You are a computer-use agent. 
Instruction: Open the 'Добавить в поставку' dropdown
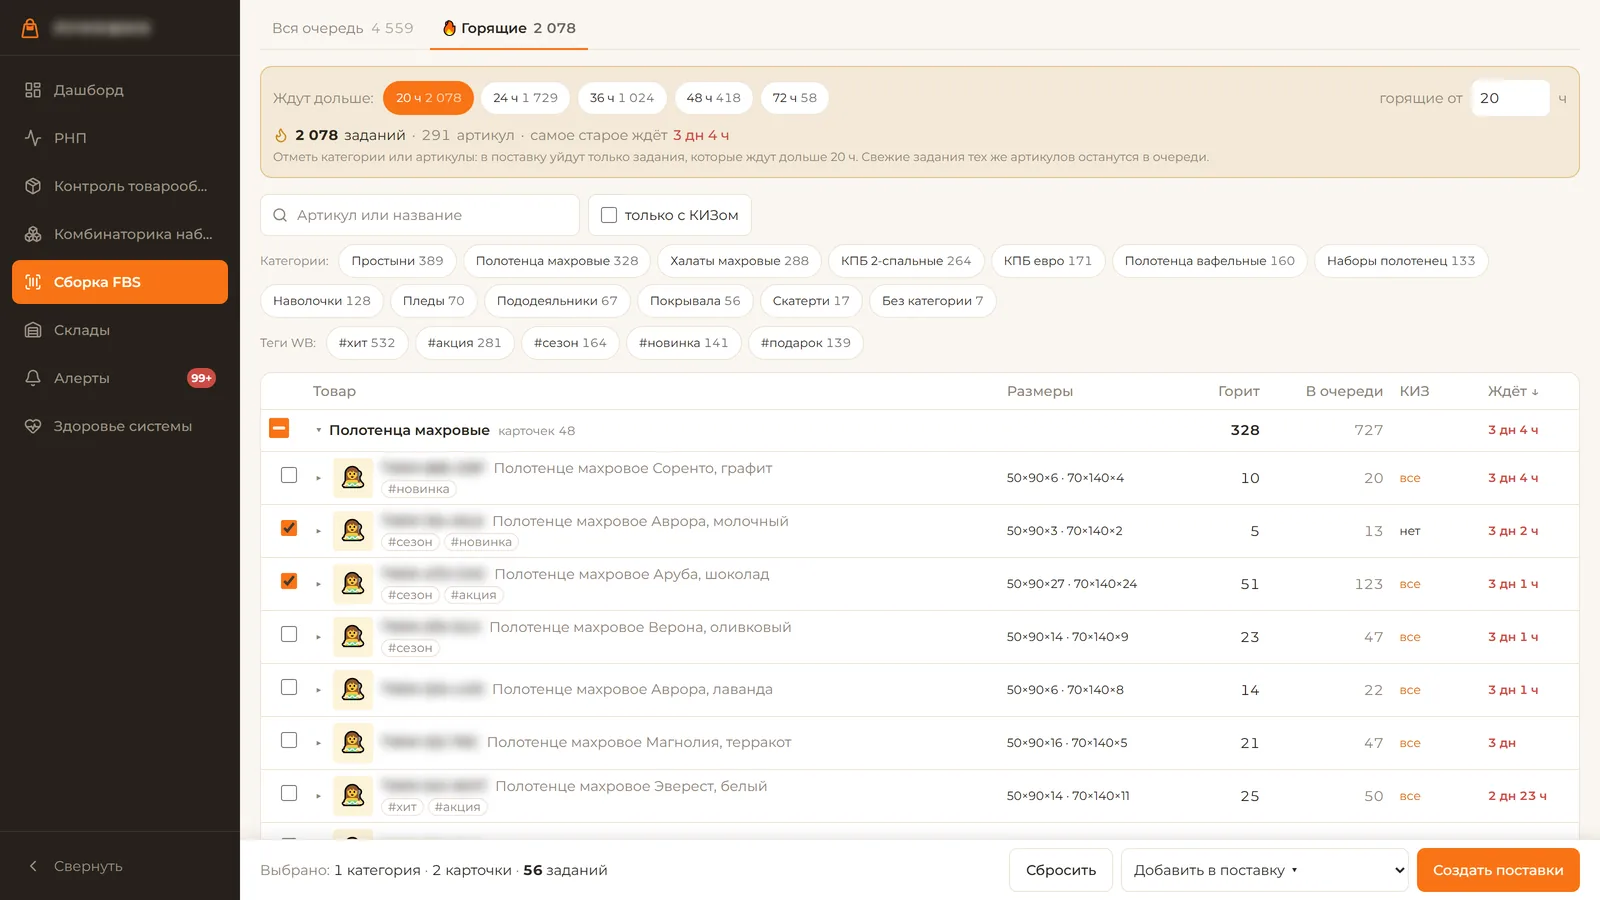pyautogui.click(x=1265, y=870)
